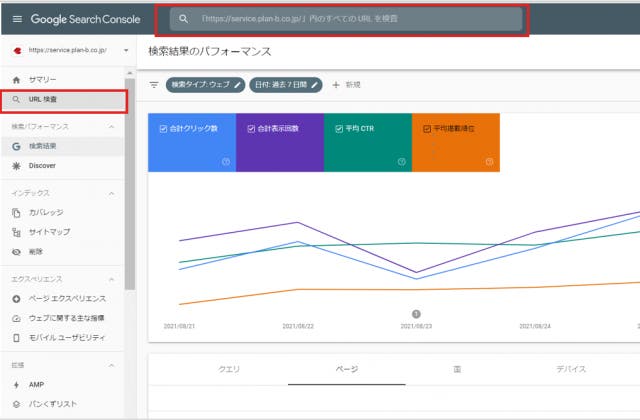640x420 pixels.
Task: Open Discover report
Action: (x=63, y=166)
